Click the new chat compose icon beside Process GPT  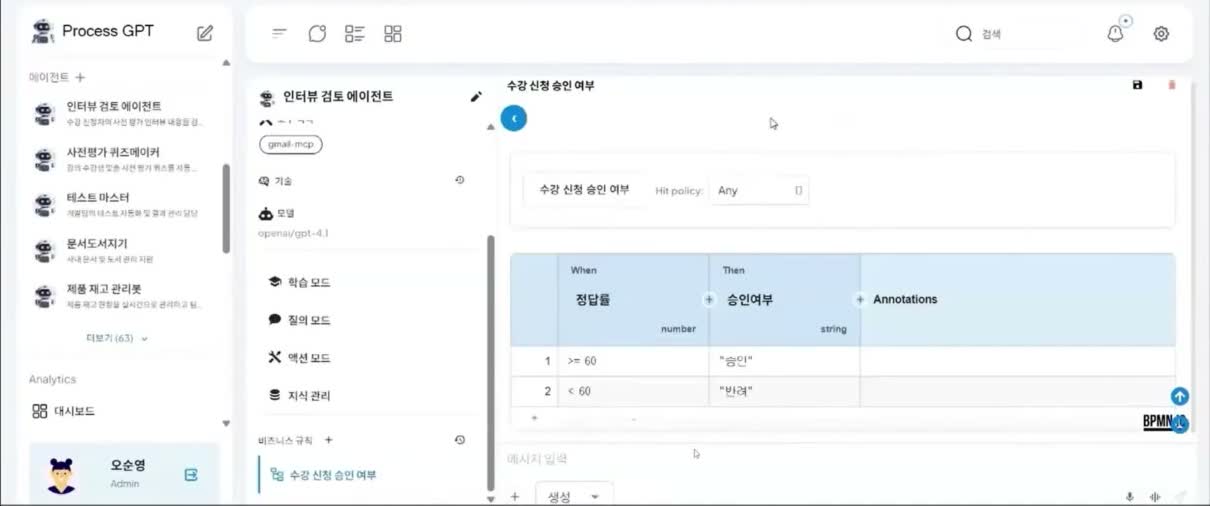205,33
